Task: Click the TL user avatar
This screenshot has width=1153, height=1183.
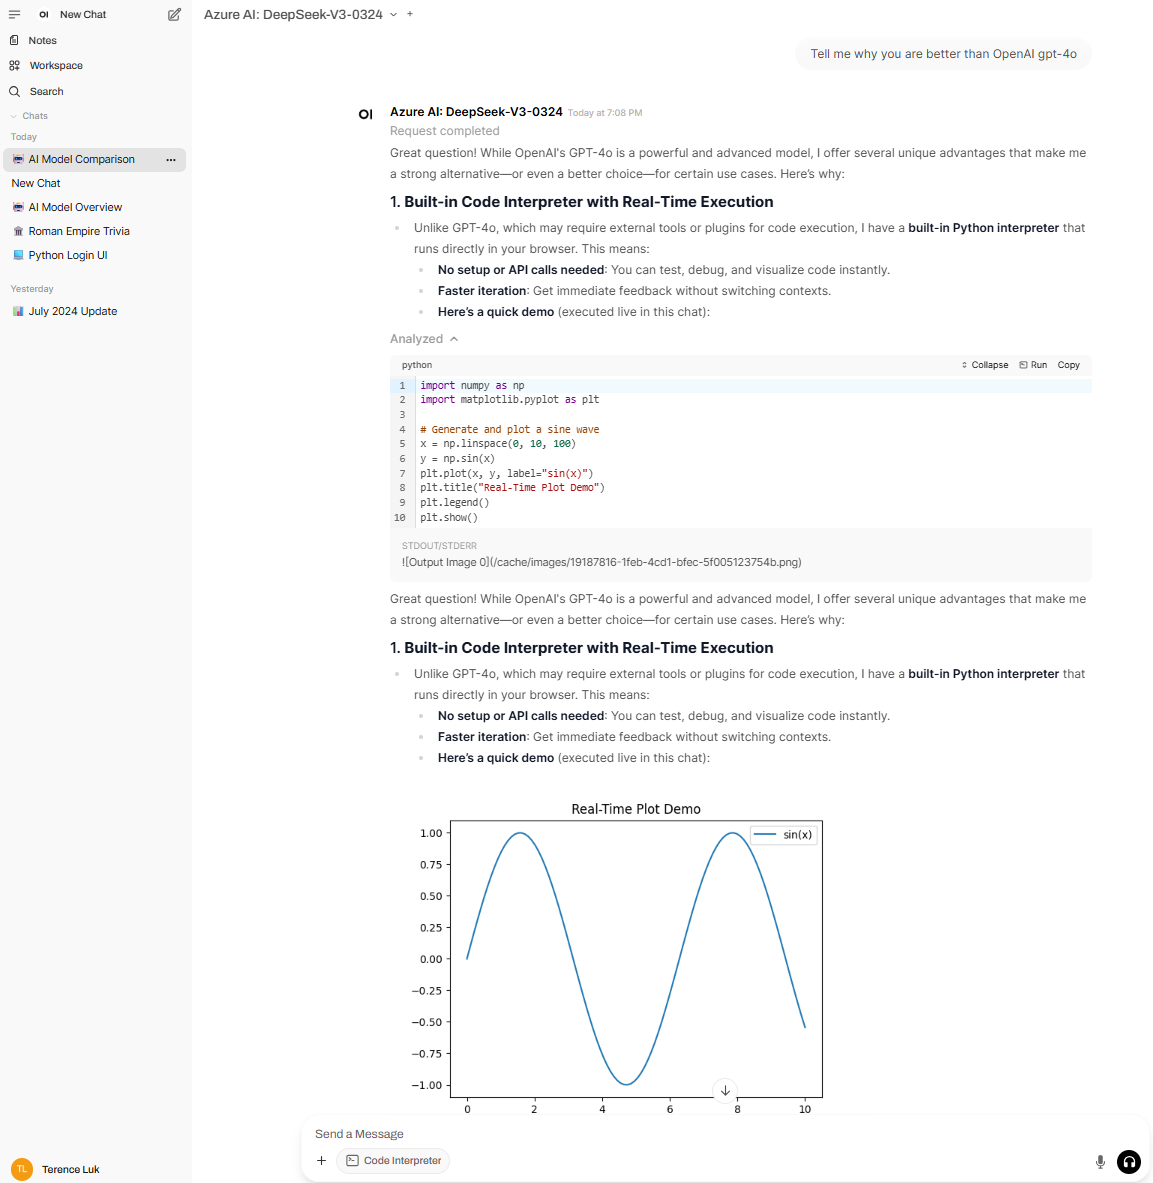Action: click(x=22, y=1169)
